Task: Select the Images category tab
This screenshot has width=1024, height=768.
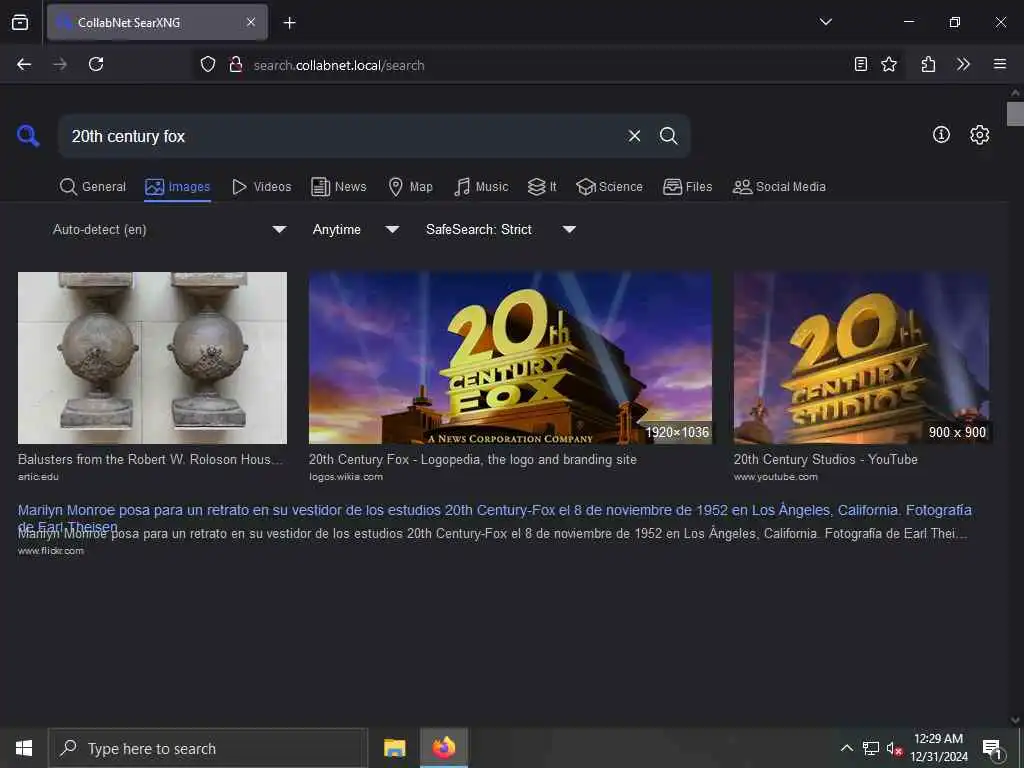Action: [178, 187]
